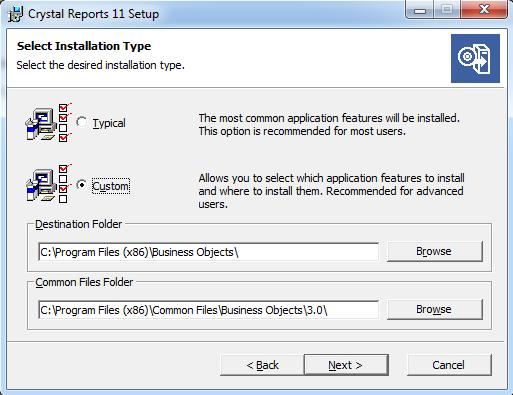Browse for the Destination Folder
Image resolution: width=513 pixels, height=395 pixels.
point(435,251)
